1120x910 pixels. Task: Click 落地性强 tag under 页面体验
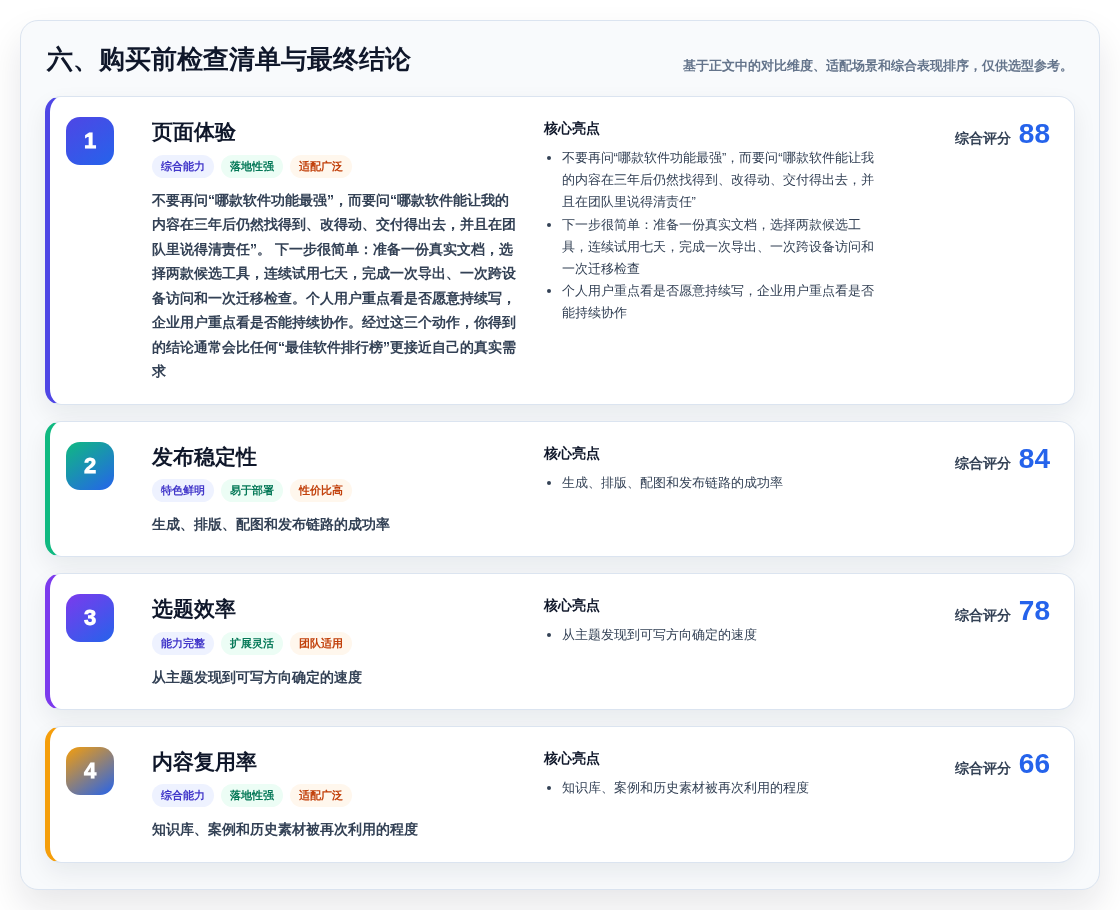(x=251, y=166)
